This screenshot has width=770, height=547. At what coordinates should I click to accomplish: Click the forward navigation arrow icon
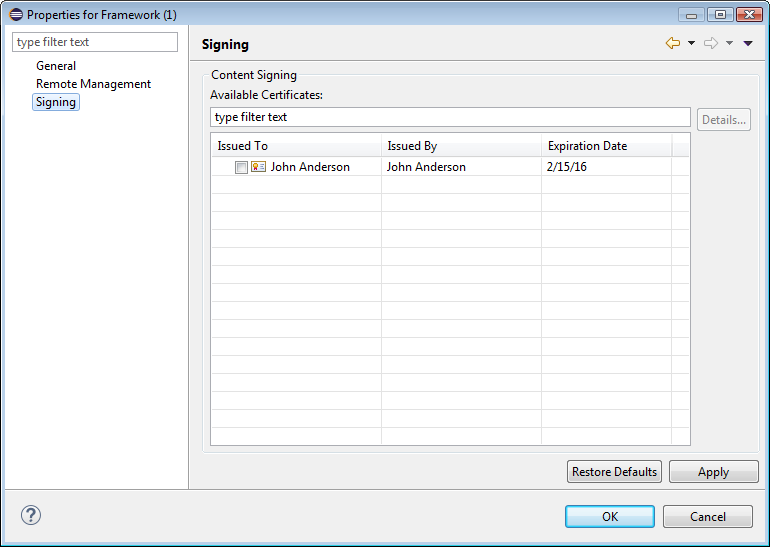pyautogui.click(x=711, y=44)
